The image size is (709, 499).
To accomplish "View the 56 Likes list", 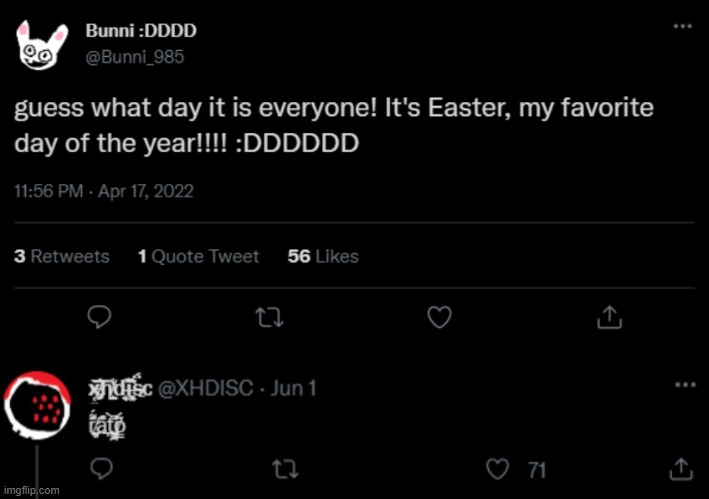I will 323,257.
